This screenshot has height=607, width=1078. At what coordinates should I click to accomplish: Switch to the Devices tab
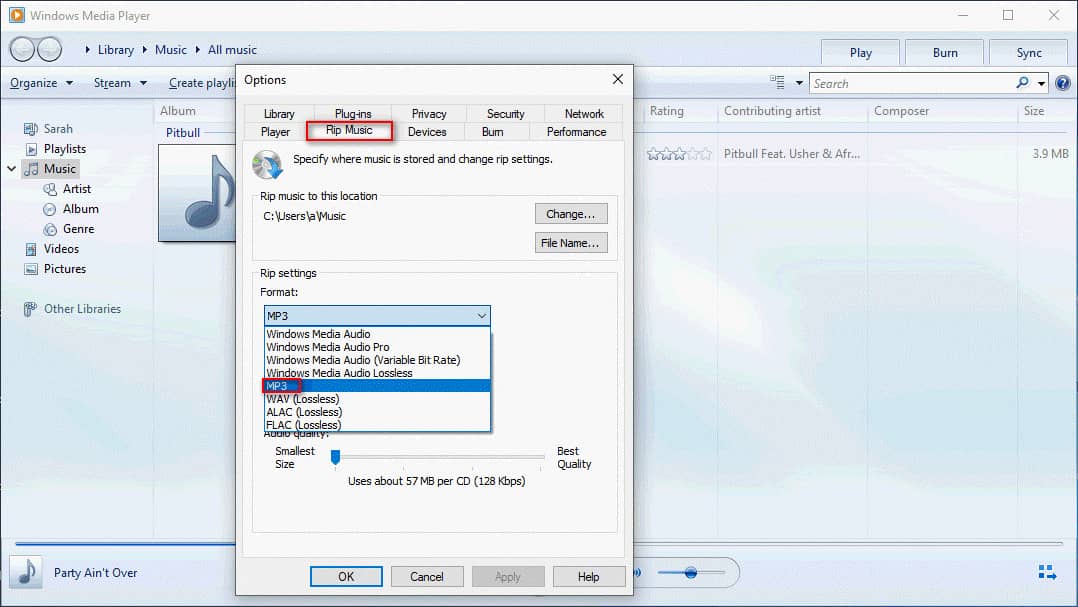[x=427, y=131]
